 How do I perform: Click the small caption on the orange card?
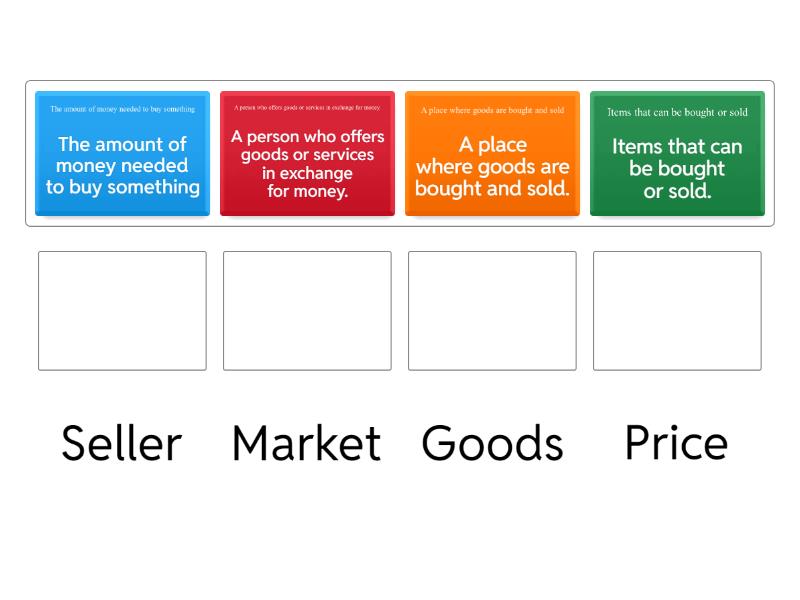pos(492,110)
